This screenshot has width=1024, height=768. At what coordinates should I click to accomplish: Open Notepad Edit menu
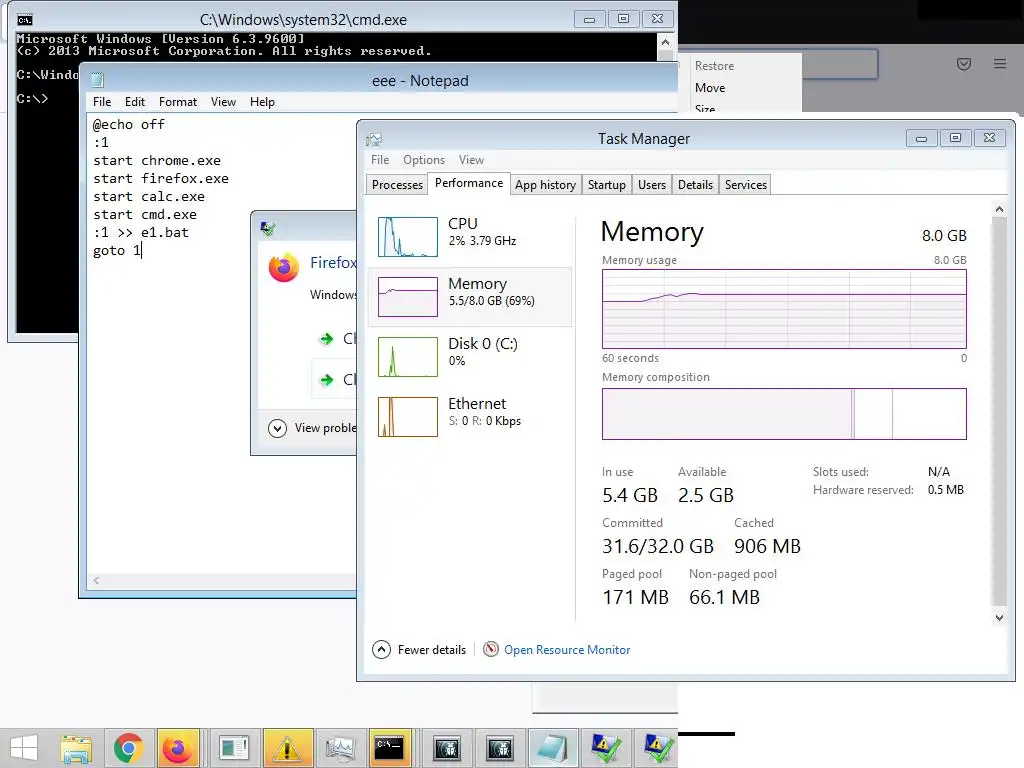tap(135, 102)
